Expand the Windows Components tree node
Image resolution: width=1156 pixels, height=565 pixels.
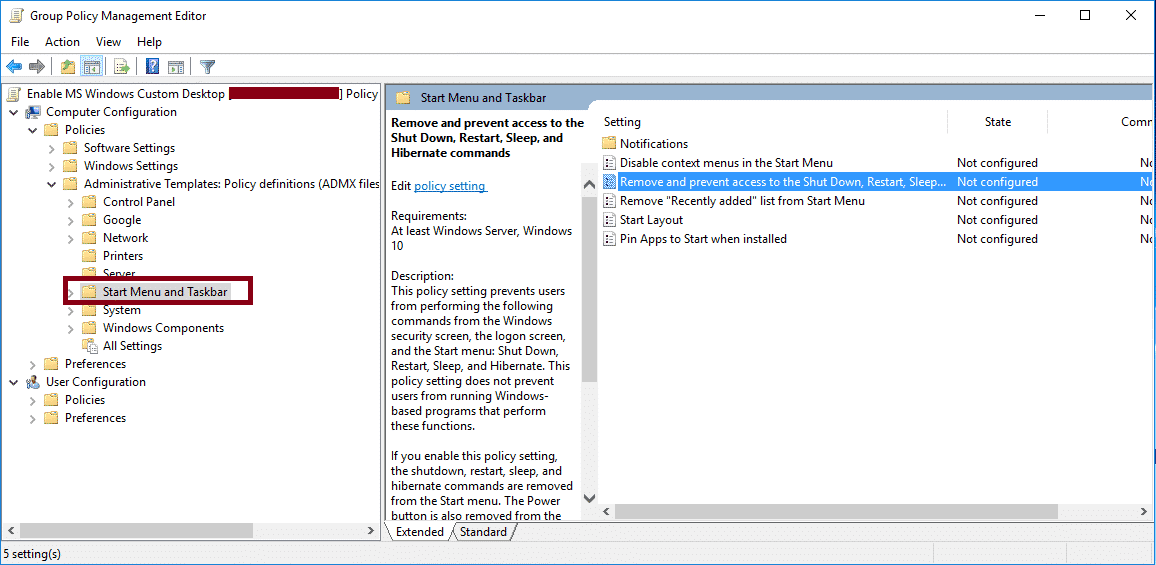pyautogui.click(x=71, y=328)
